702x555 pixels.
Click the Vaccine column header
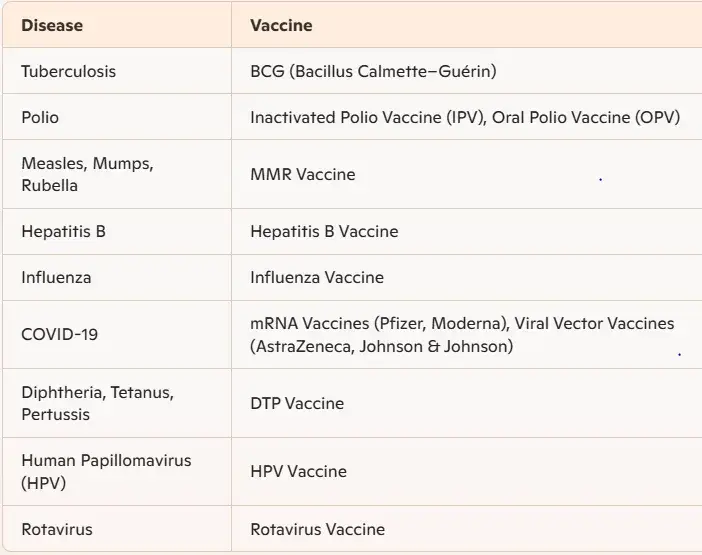467,25
